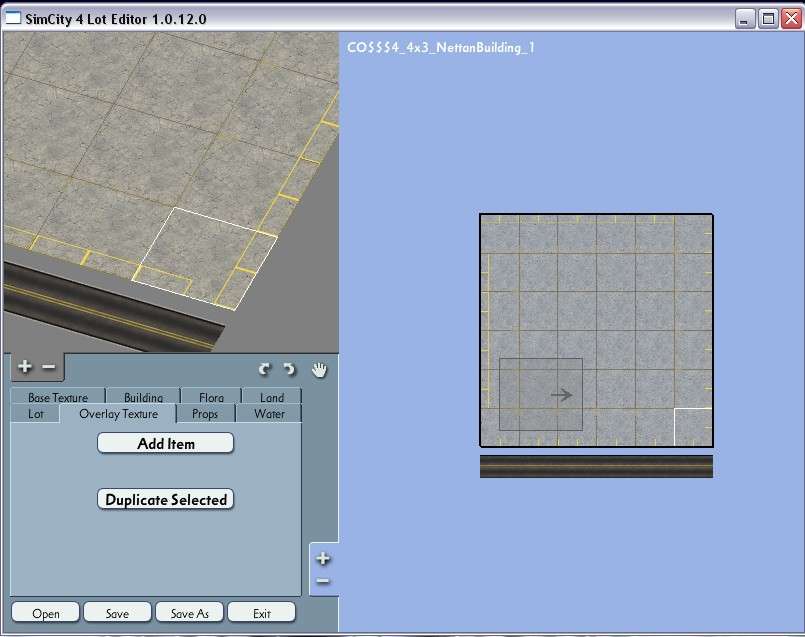
Task: Click the Add Item button
Action: pos(165,443)
